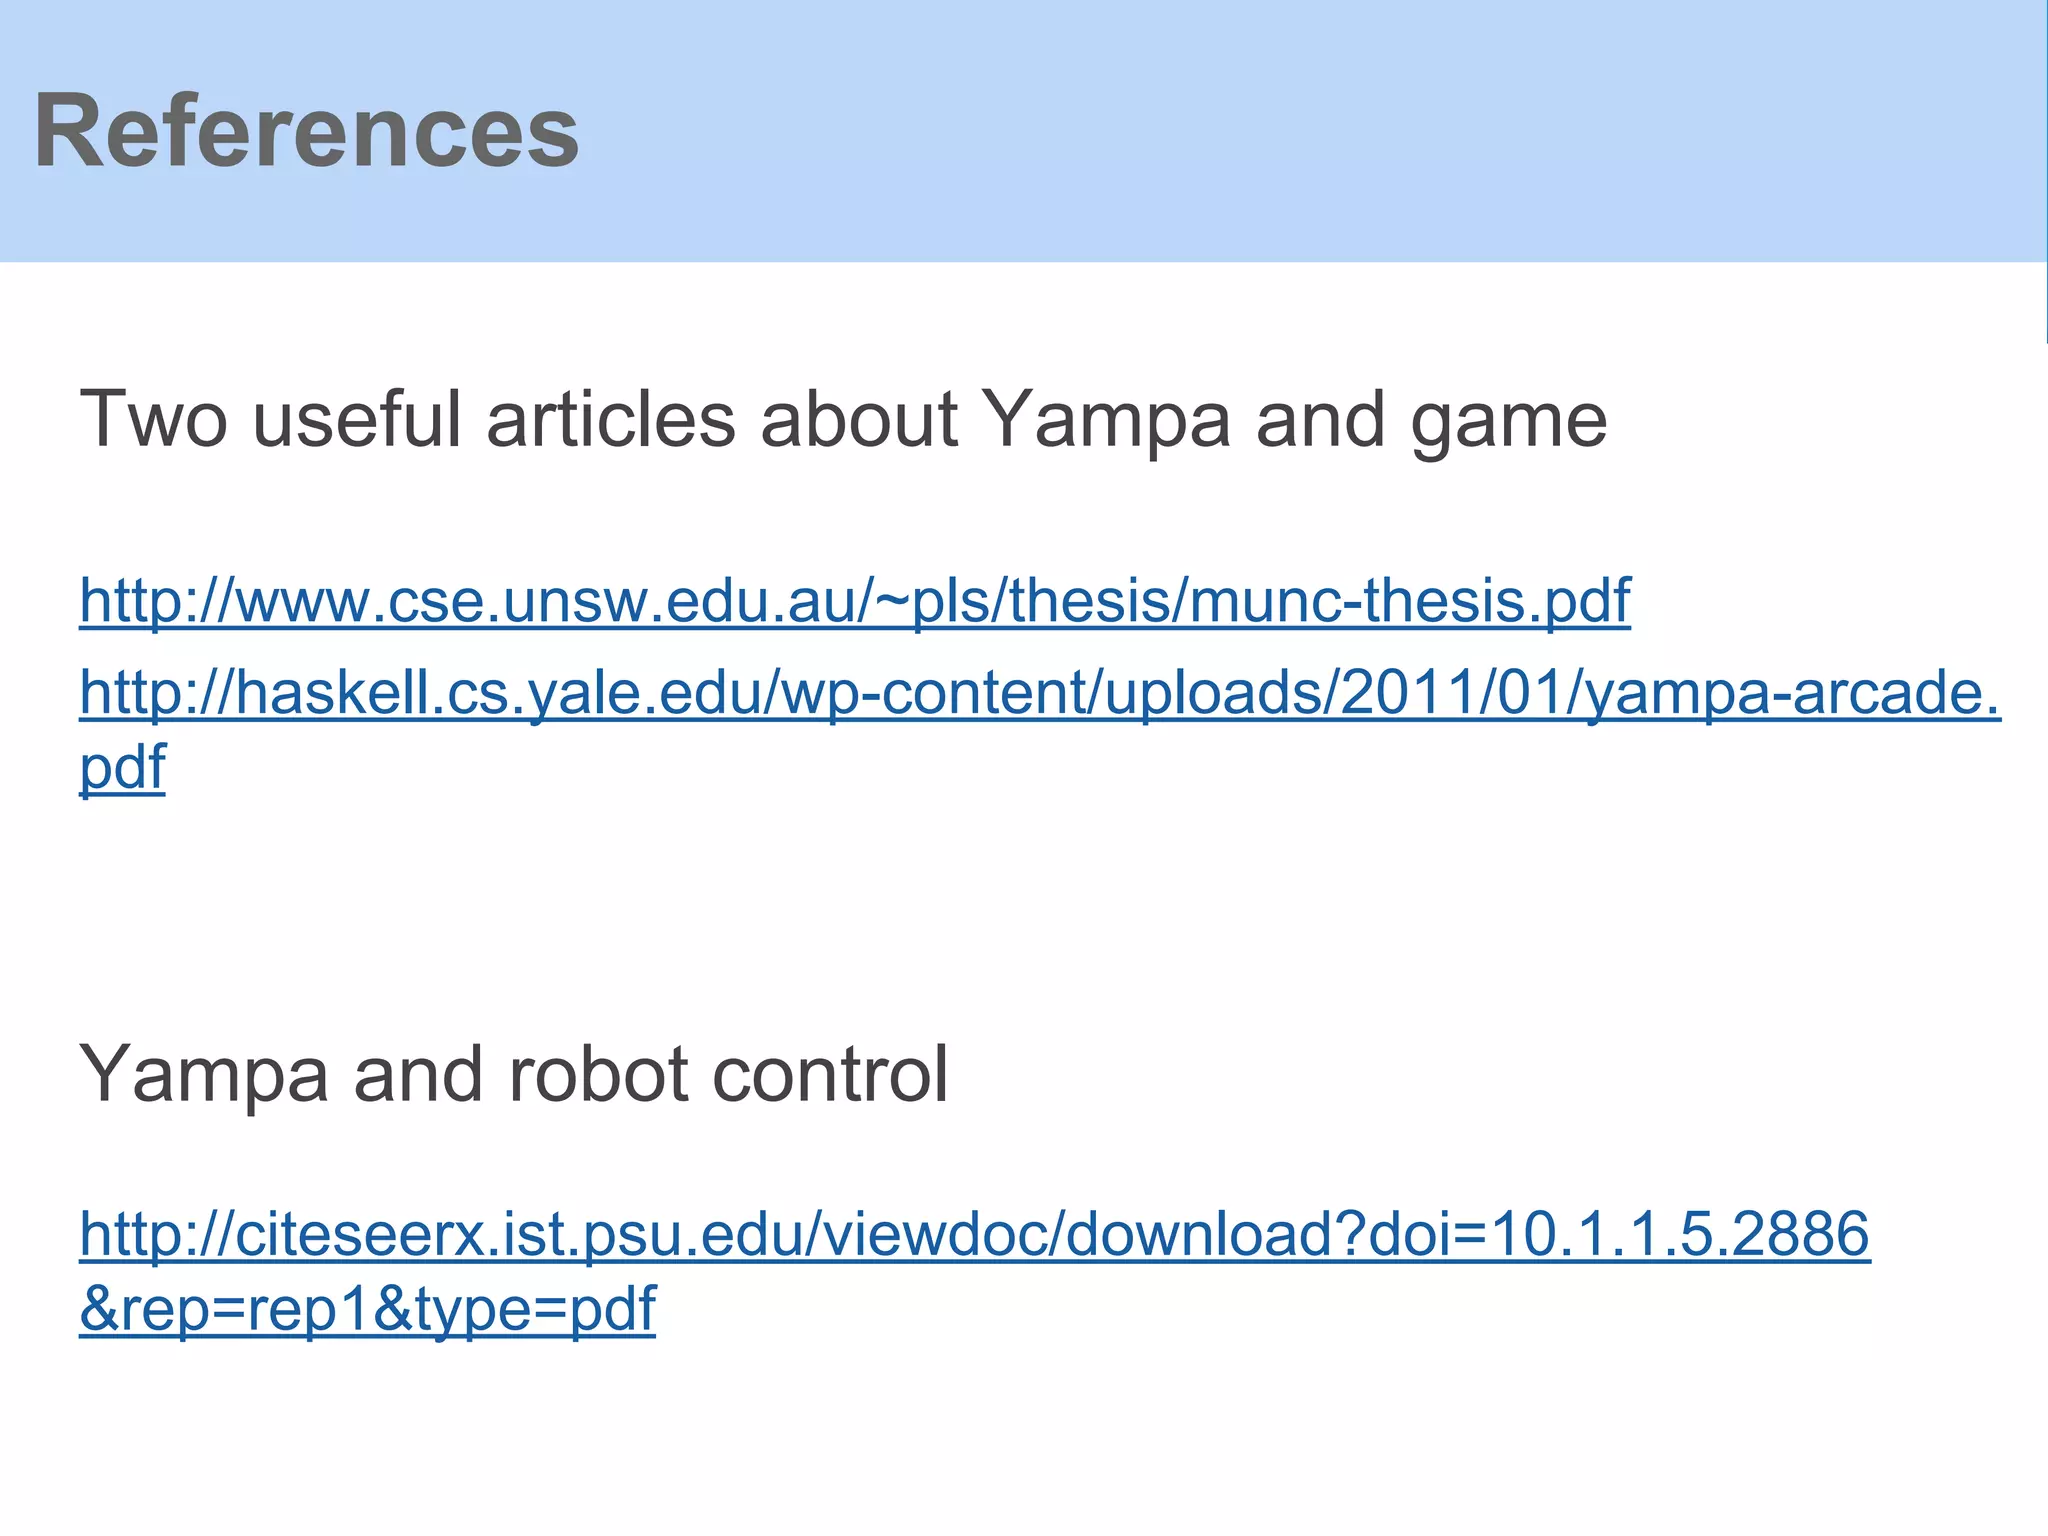Click the word "Two" starting the first paragraph

pyautogui.click(x=153, y=420)
